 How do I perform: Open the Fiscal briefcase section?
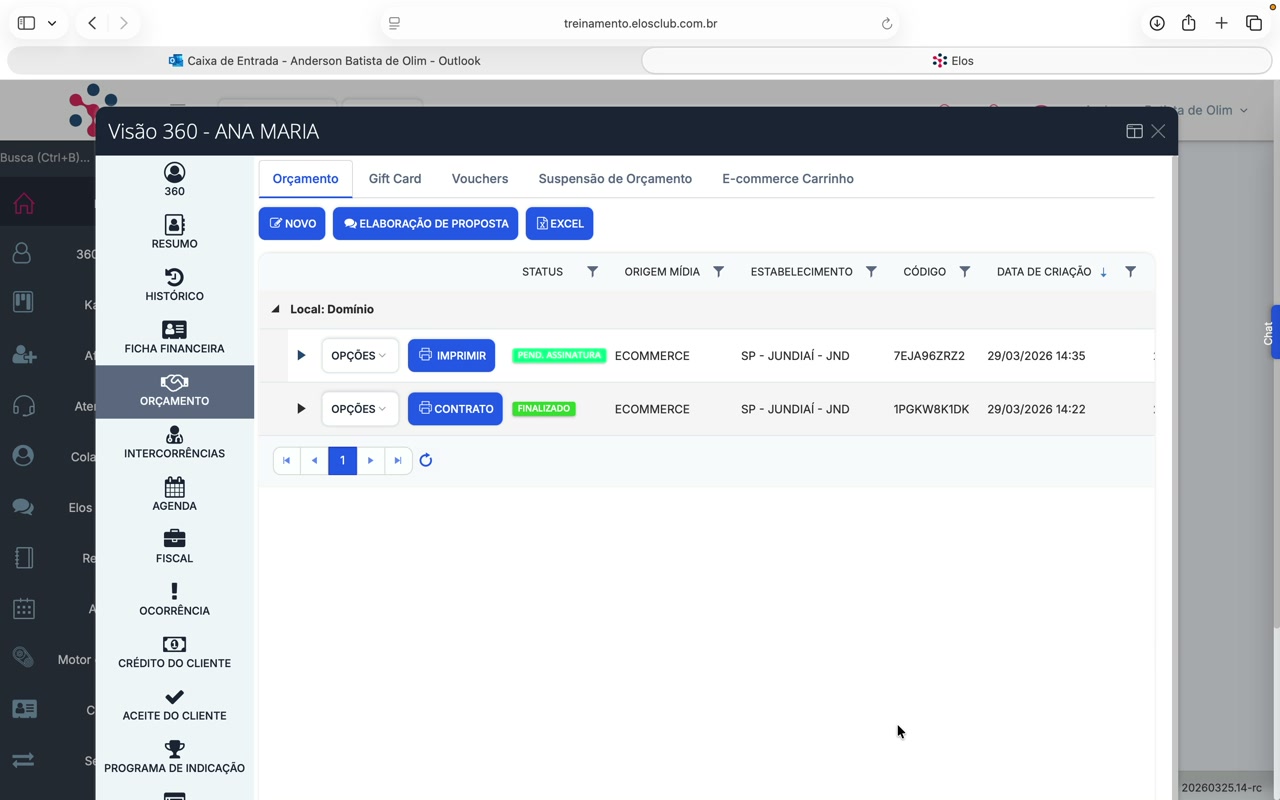click(x=174, y=547)
